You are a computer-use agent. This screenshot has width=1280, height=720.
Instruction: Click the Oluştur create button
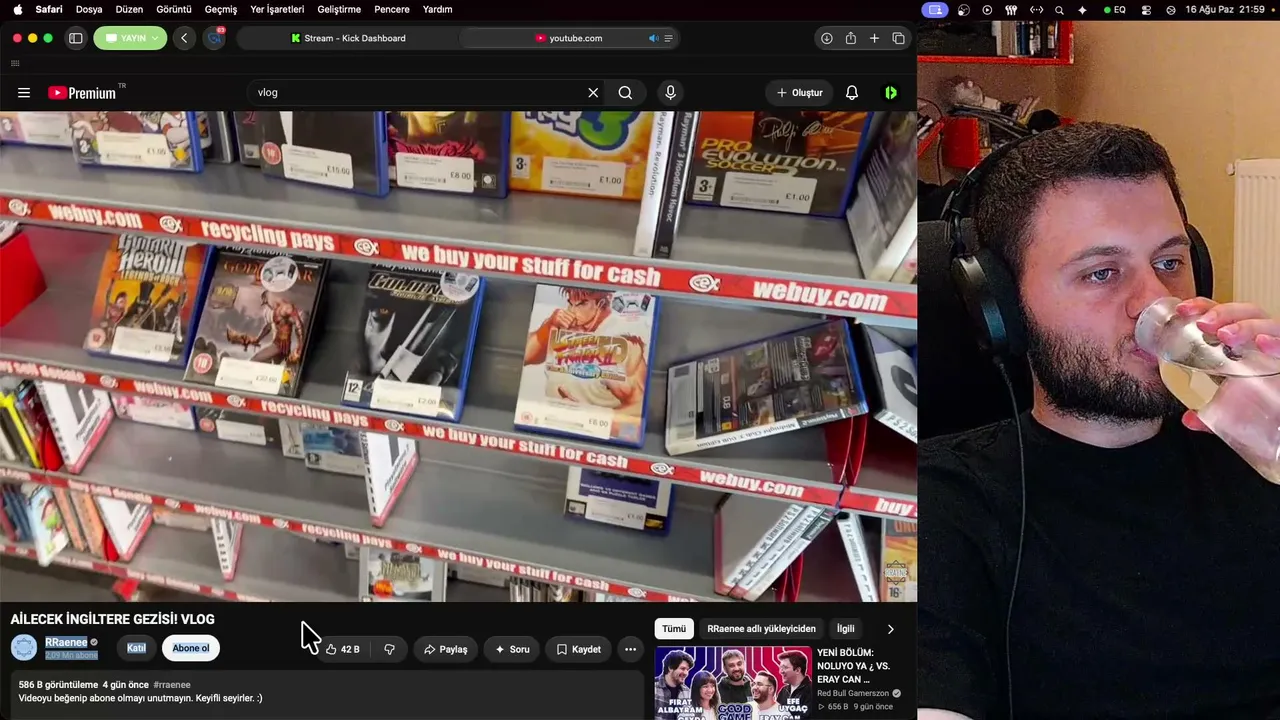(x=800, y=93)
